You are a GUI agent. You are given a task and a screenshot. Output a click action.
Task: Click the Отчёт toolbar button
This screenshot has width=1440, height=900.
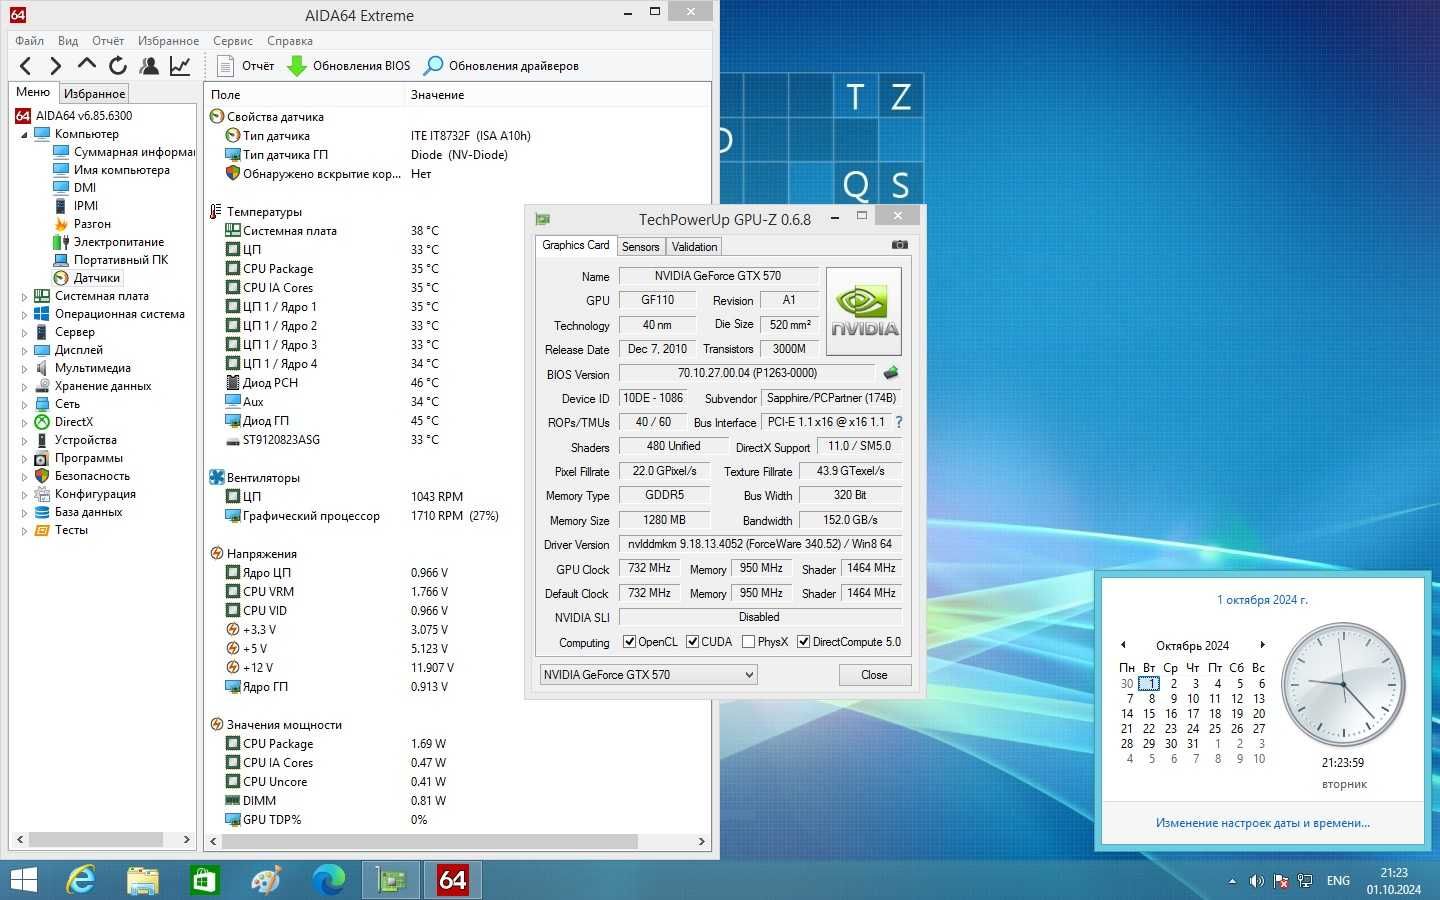[246, 66]
